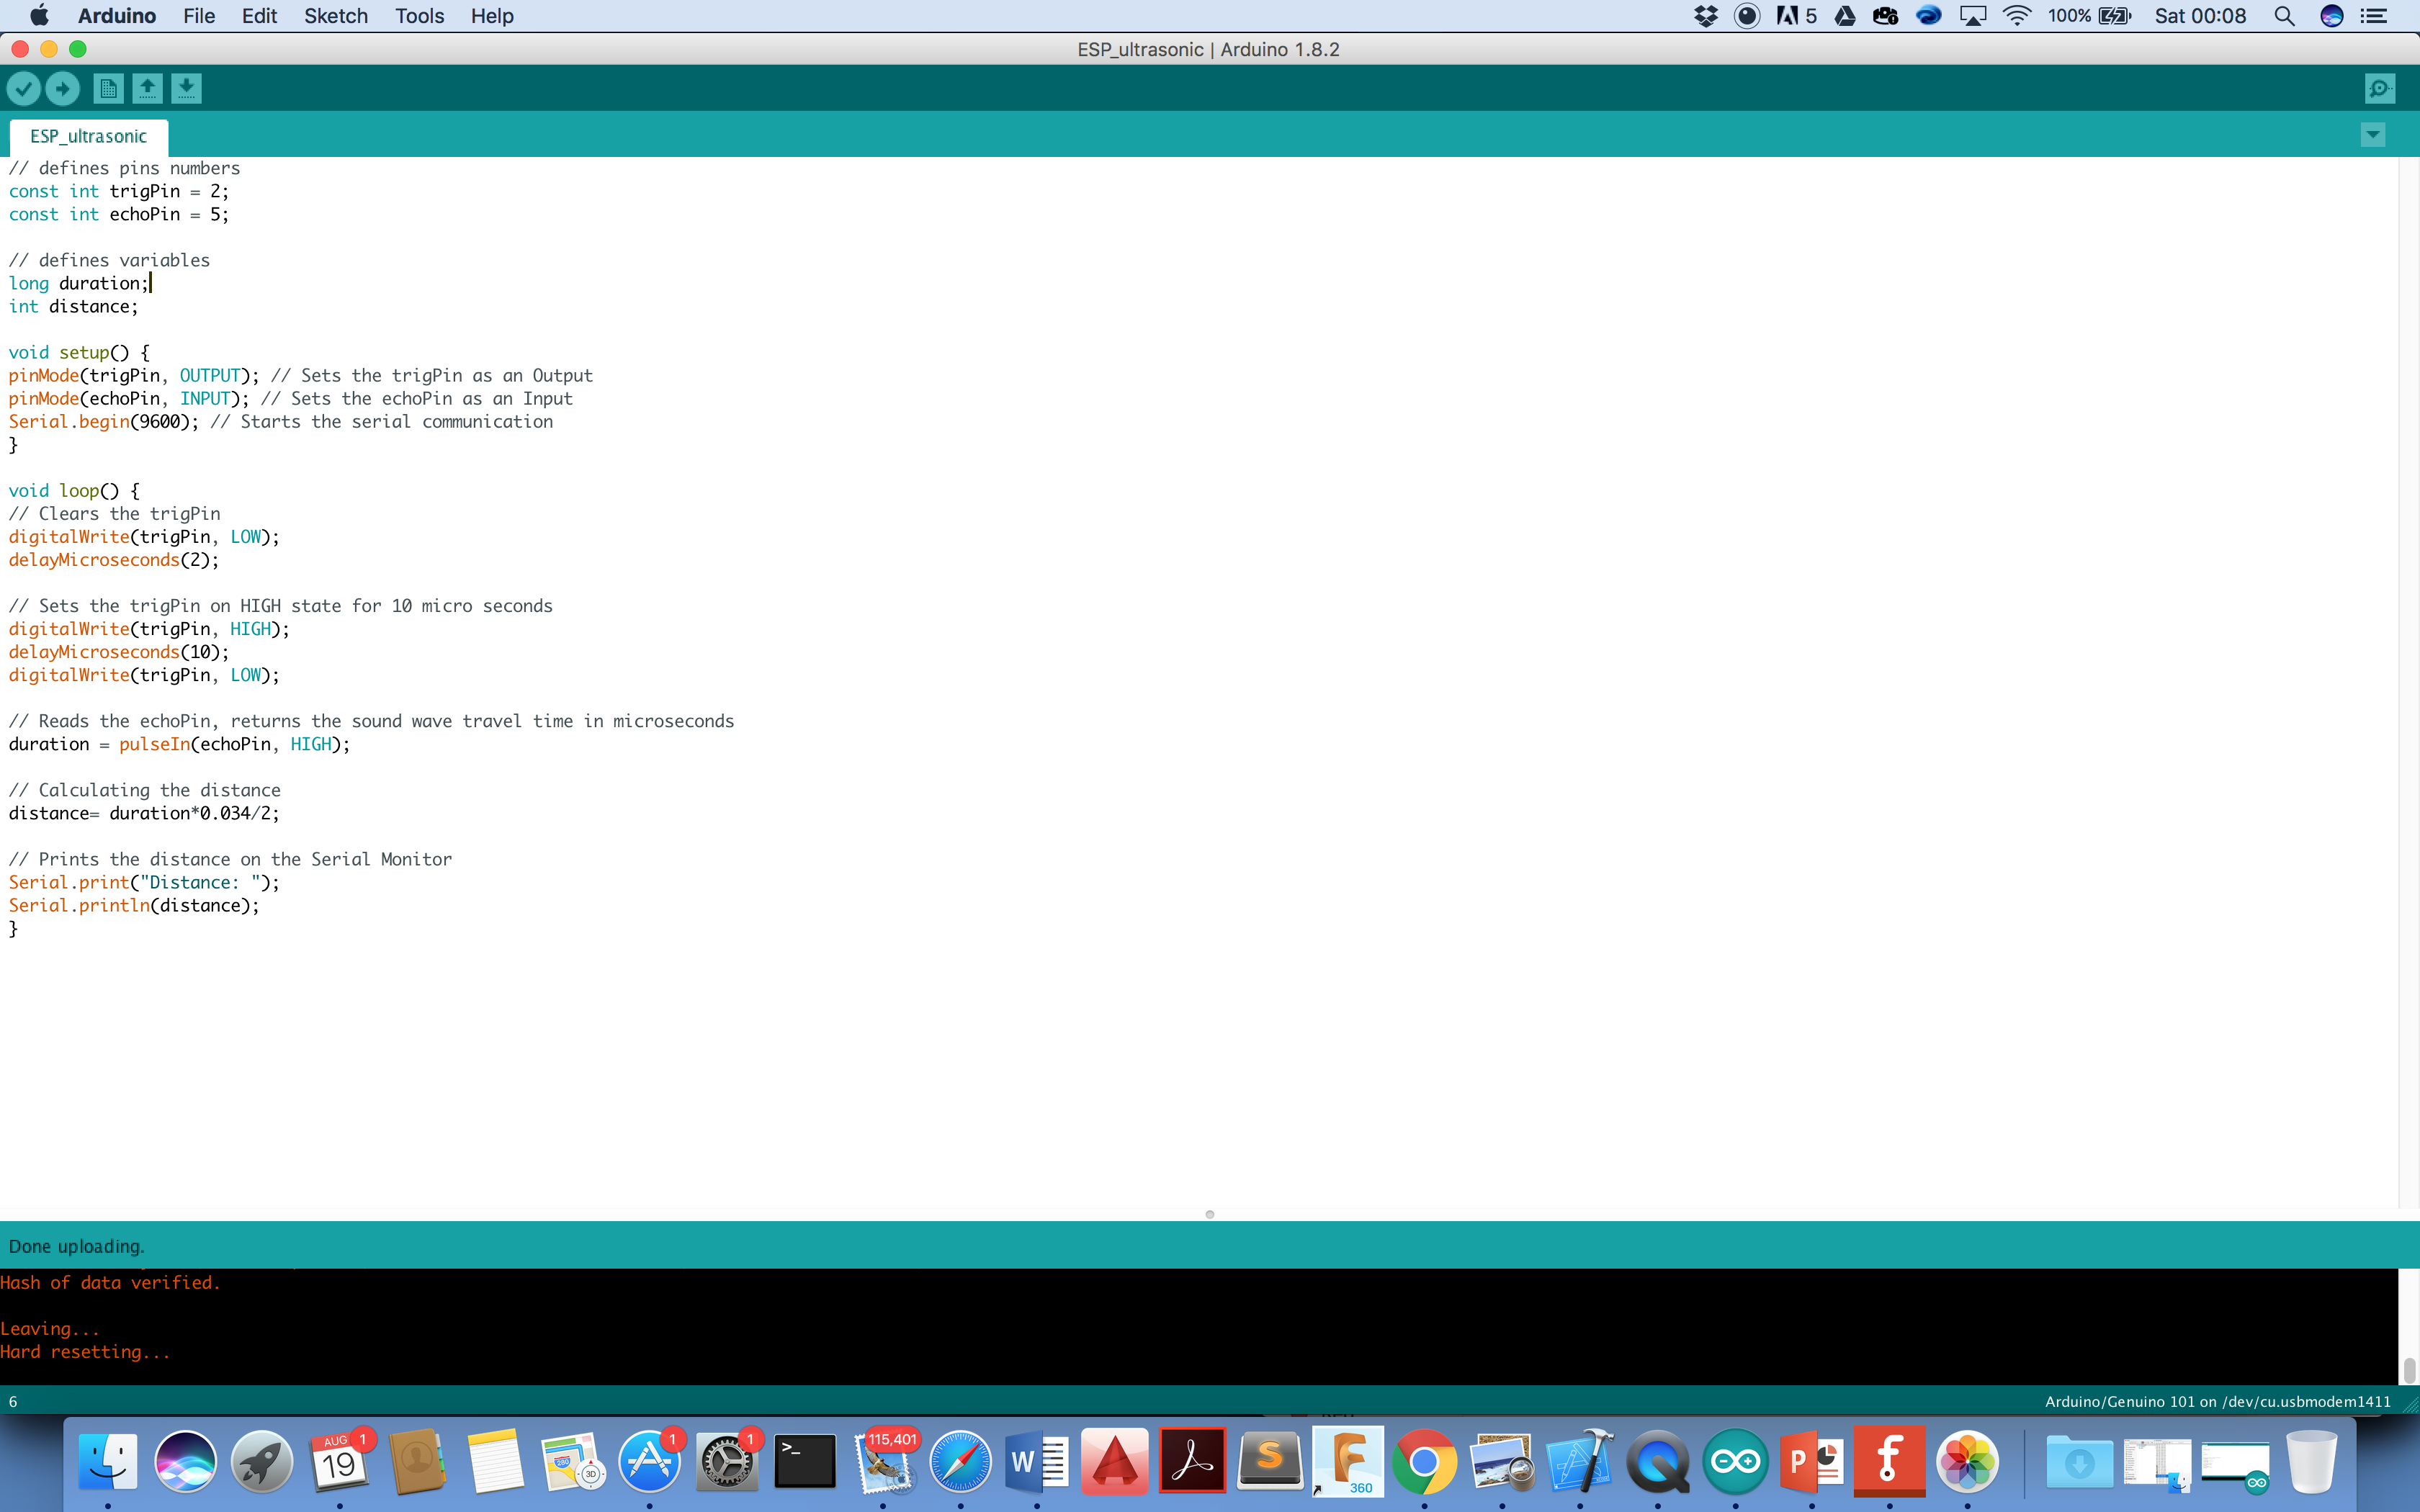Screen dimensions: 2420x1512
Task: Open App Store in the Dock
Action: [x=650, y=1462]
